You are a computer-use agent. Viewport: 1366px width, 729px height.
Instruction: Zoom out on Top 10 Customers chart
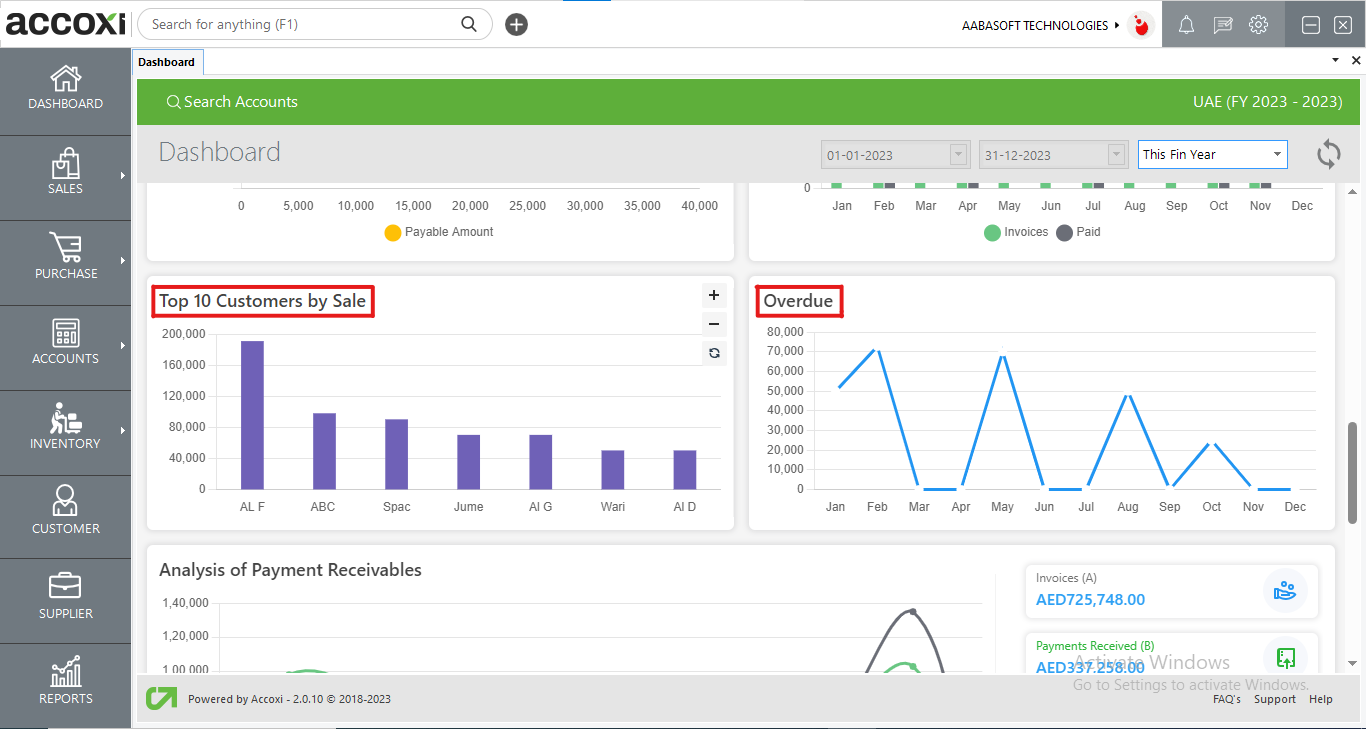[x=714, y=324]
